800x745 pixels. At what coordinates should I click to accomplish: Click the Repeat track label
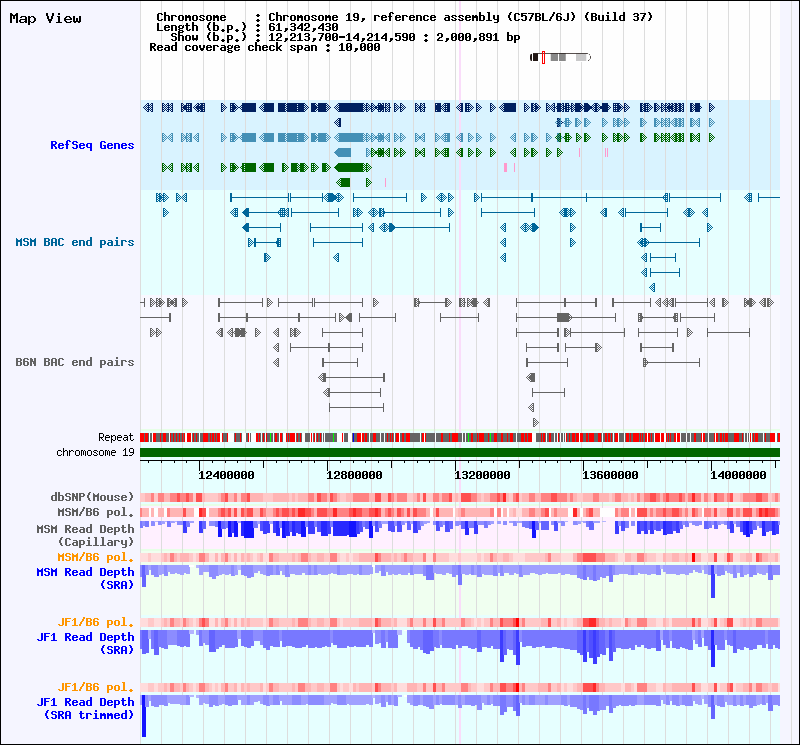coord(116,437)
